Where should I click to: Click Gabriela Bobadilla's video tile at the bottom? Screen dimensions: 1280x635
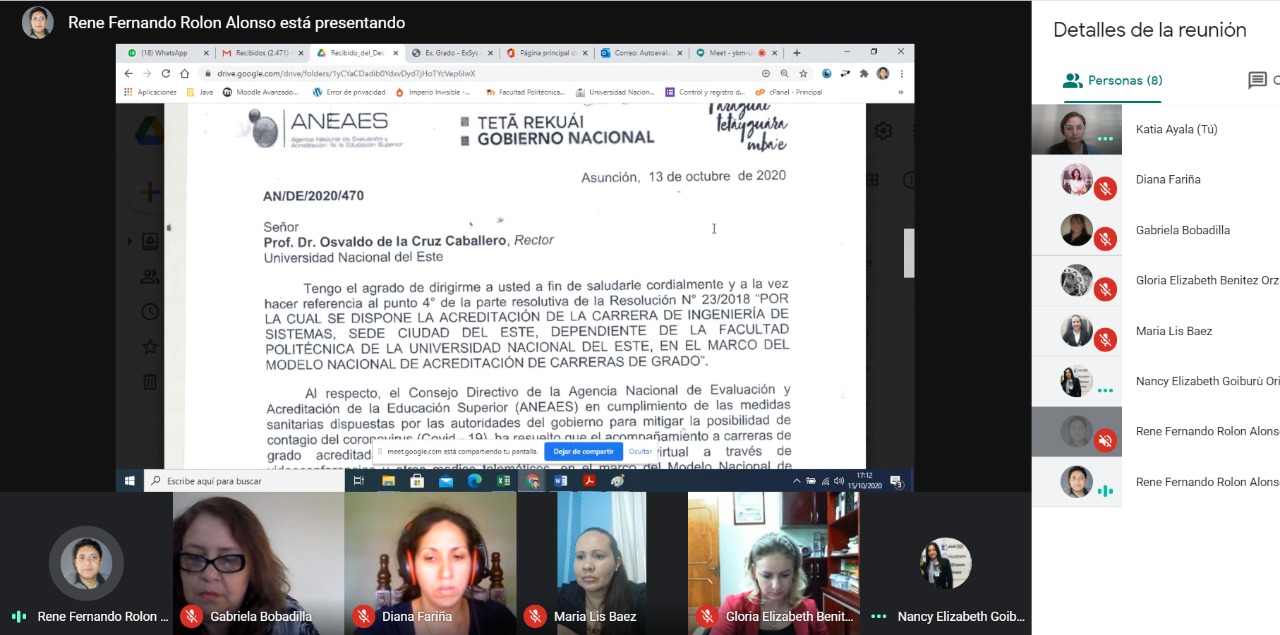(258, 563)
